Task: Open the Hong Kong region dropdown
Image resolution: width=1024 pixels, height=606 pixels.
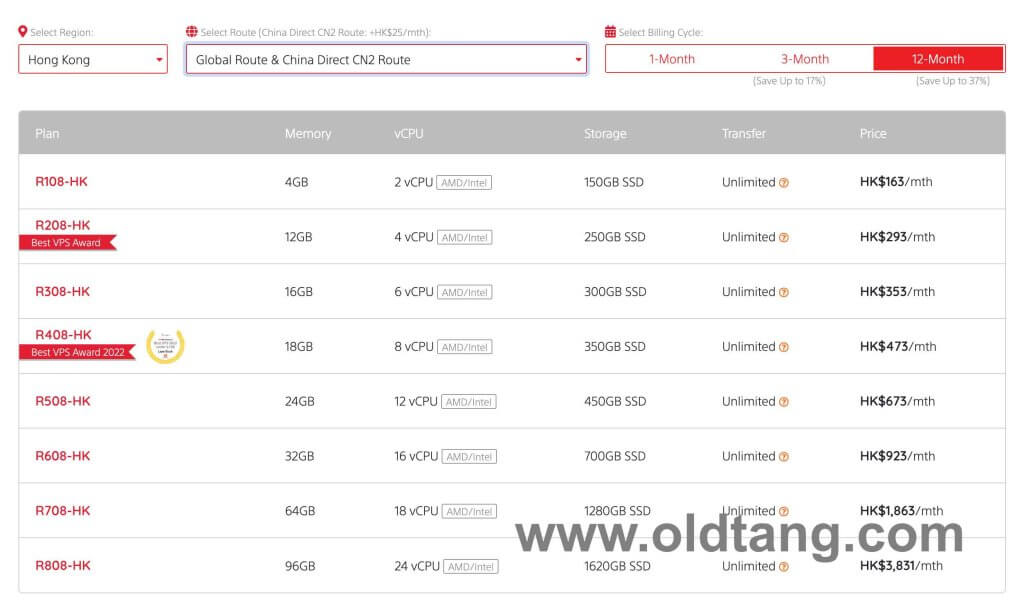Action: (93, 60)
